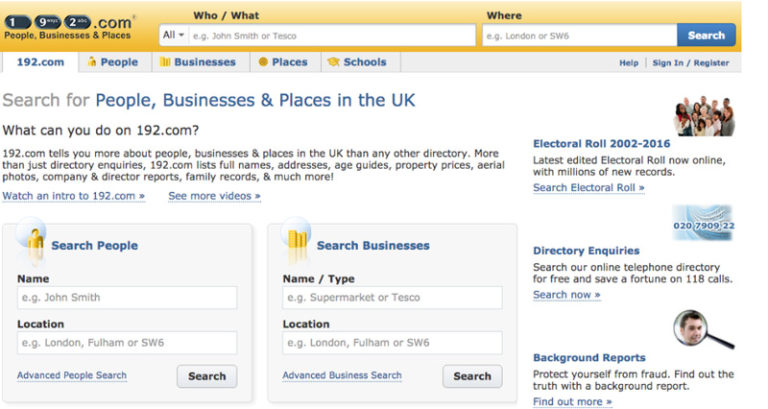
Task: Click the Sign In / Register link
Action: 690,63
